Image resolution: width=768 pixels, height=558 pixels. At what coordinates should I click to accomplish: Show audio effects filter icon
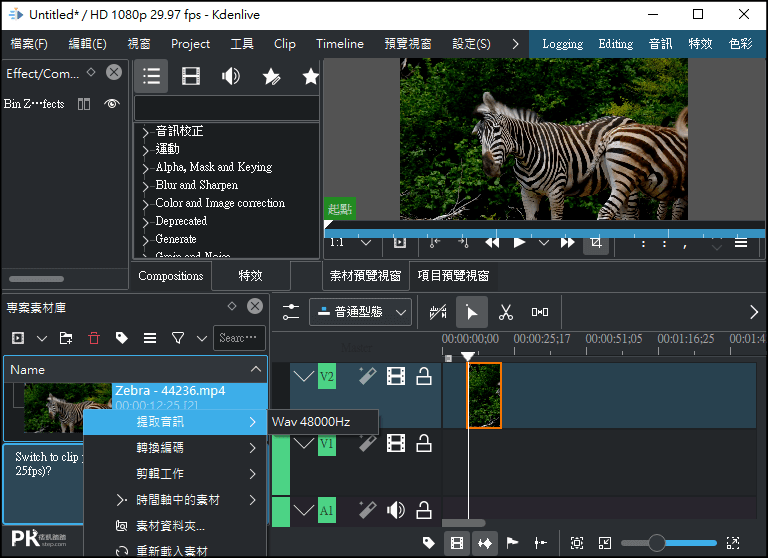[x=230, y=76]
